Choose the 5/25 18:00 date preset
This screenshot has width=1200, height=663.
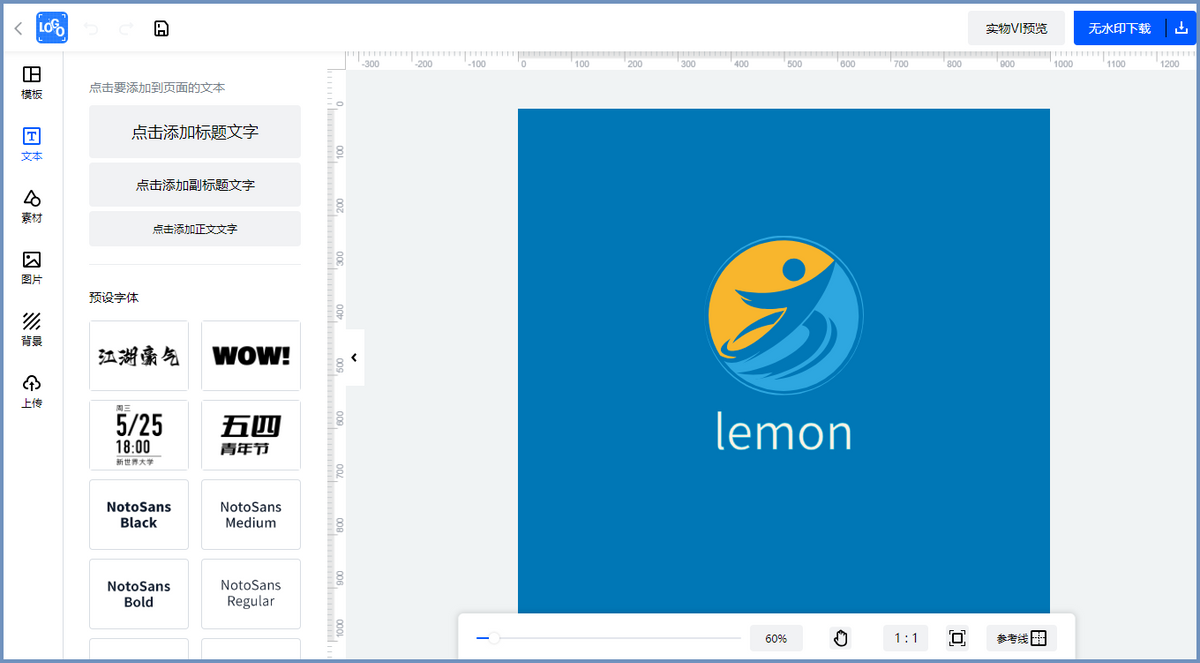139,435
